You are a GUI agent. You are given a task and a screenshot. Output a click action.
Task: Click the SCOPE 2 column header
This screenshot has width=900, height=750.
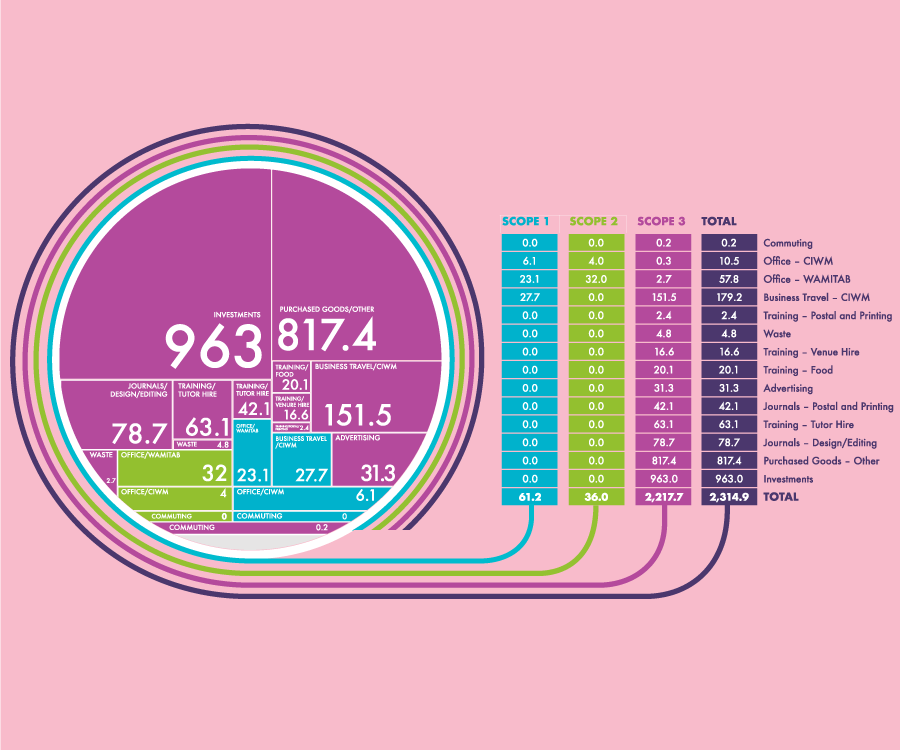tap(594, 221)
